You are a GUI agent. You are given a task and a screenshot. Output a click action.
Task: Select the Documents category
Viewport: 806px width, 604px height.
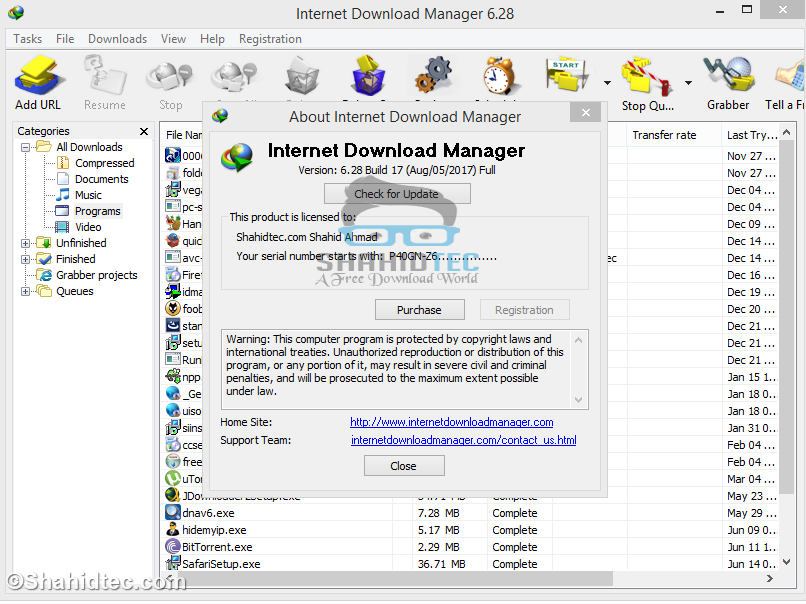pos(101,179)
